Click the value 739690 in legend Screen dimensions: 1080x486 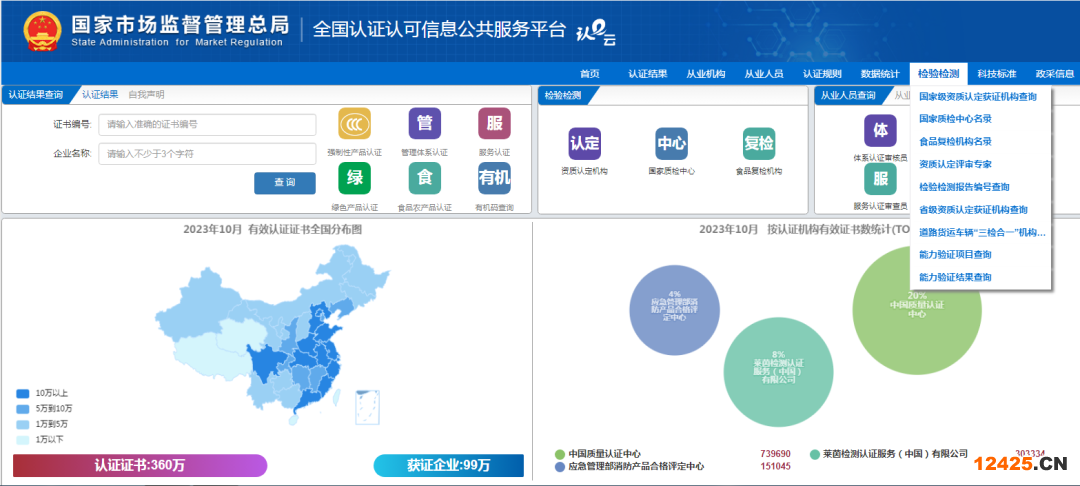pyautogui.click(x=775, y=454)
